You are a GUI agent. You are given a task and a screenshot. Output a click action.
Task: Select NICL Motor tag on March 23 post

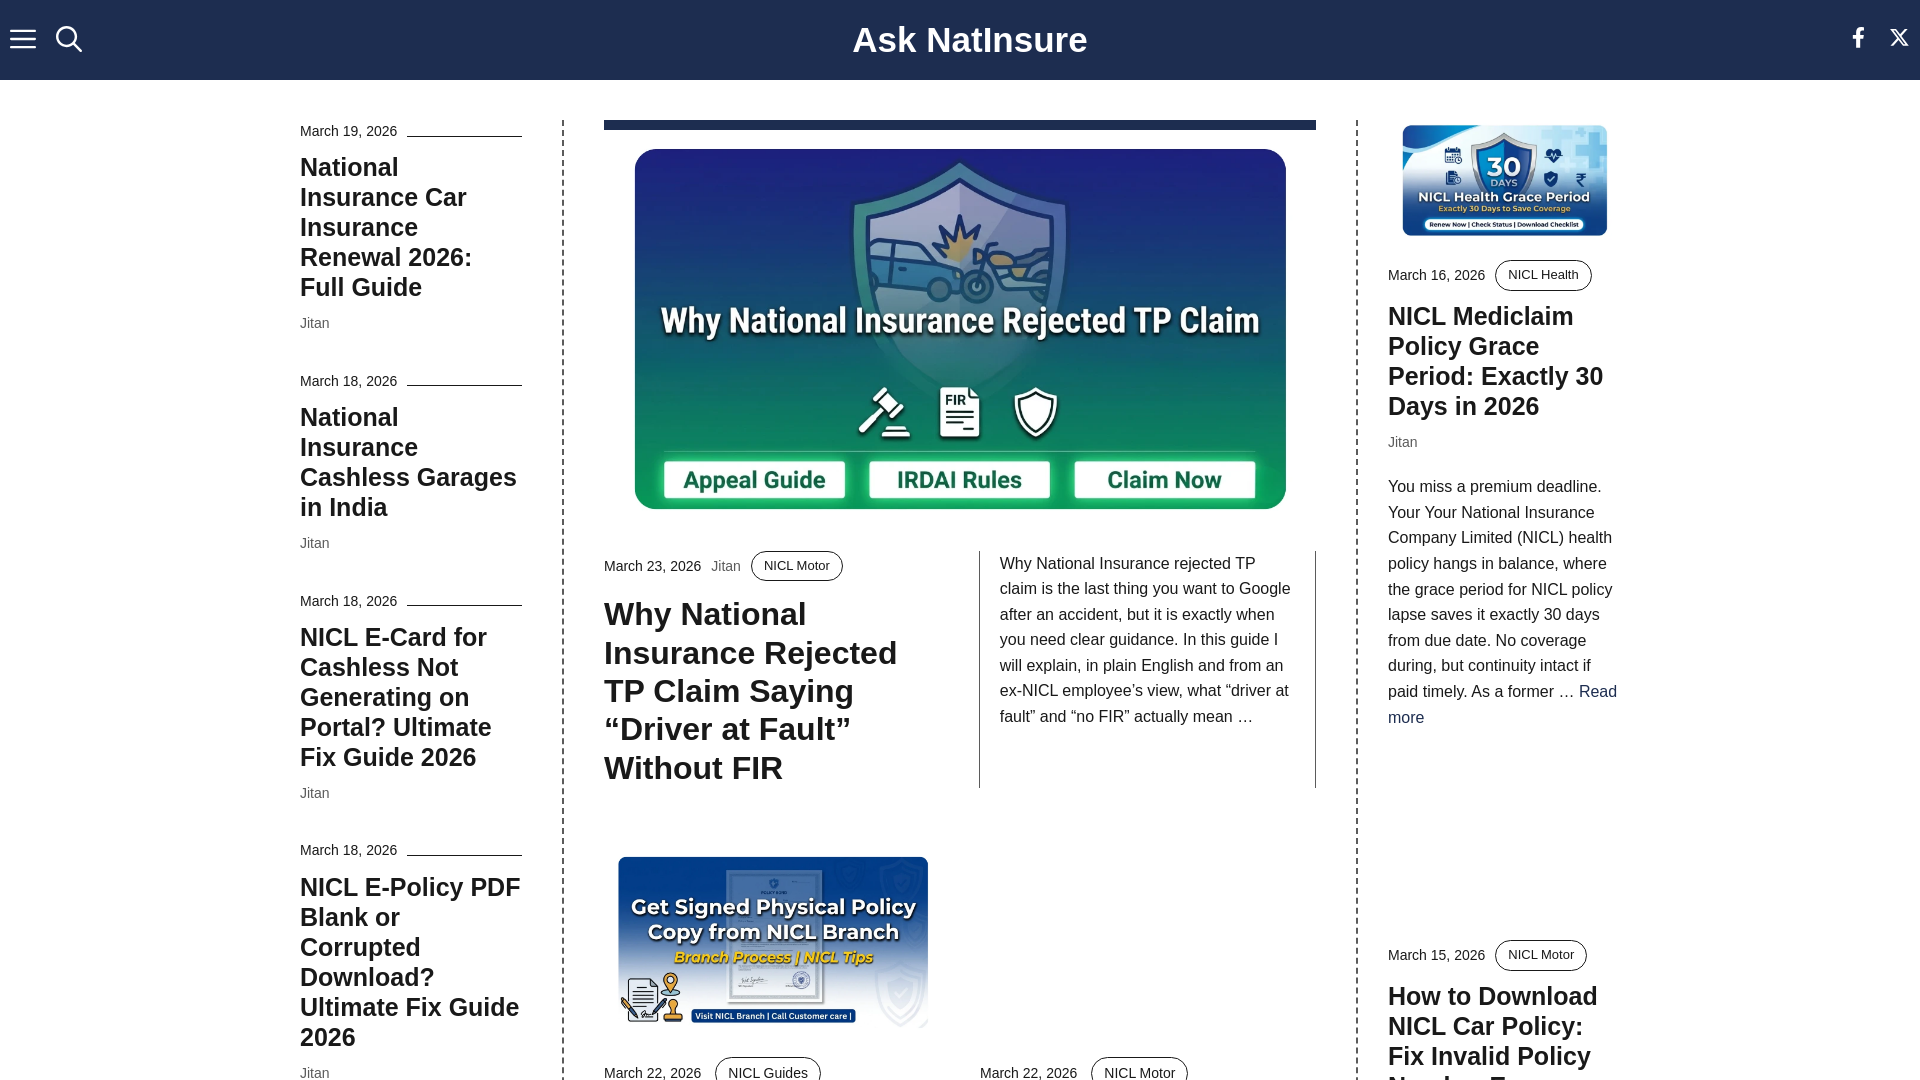797,566
